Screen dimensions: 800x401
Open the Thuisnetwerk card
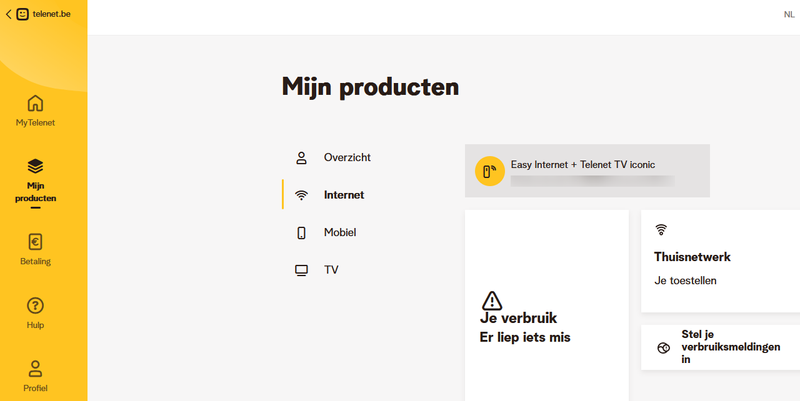[x=720, y=260]
